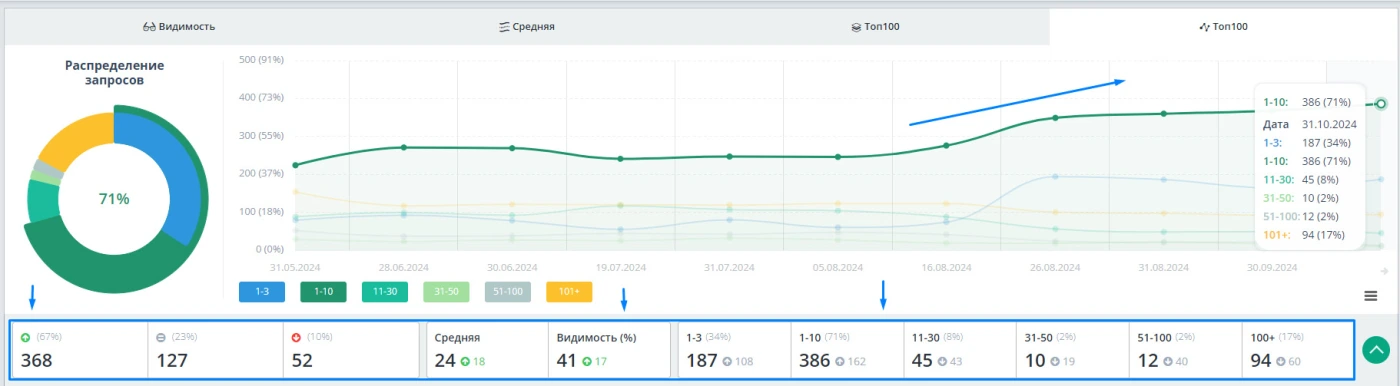This screenshot has width=1400, height=386.
Task: Select the 26.08.2024 data point on green line
Action: (x=1055, y=118)
